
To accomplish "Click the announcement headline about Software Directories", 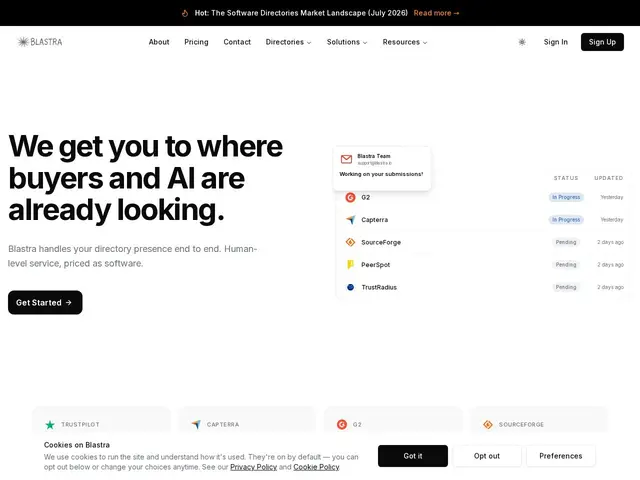I will pyautogui.click(x=301, y=13).
